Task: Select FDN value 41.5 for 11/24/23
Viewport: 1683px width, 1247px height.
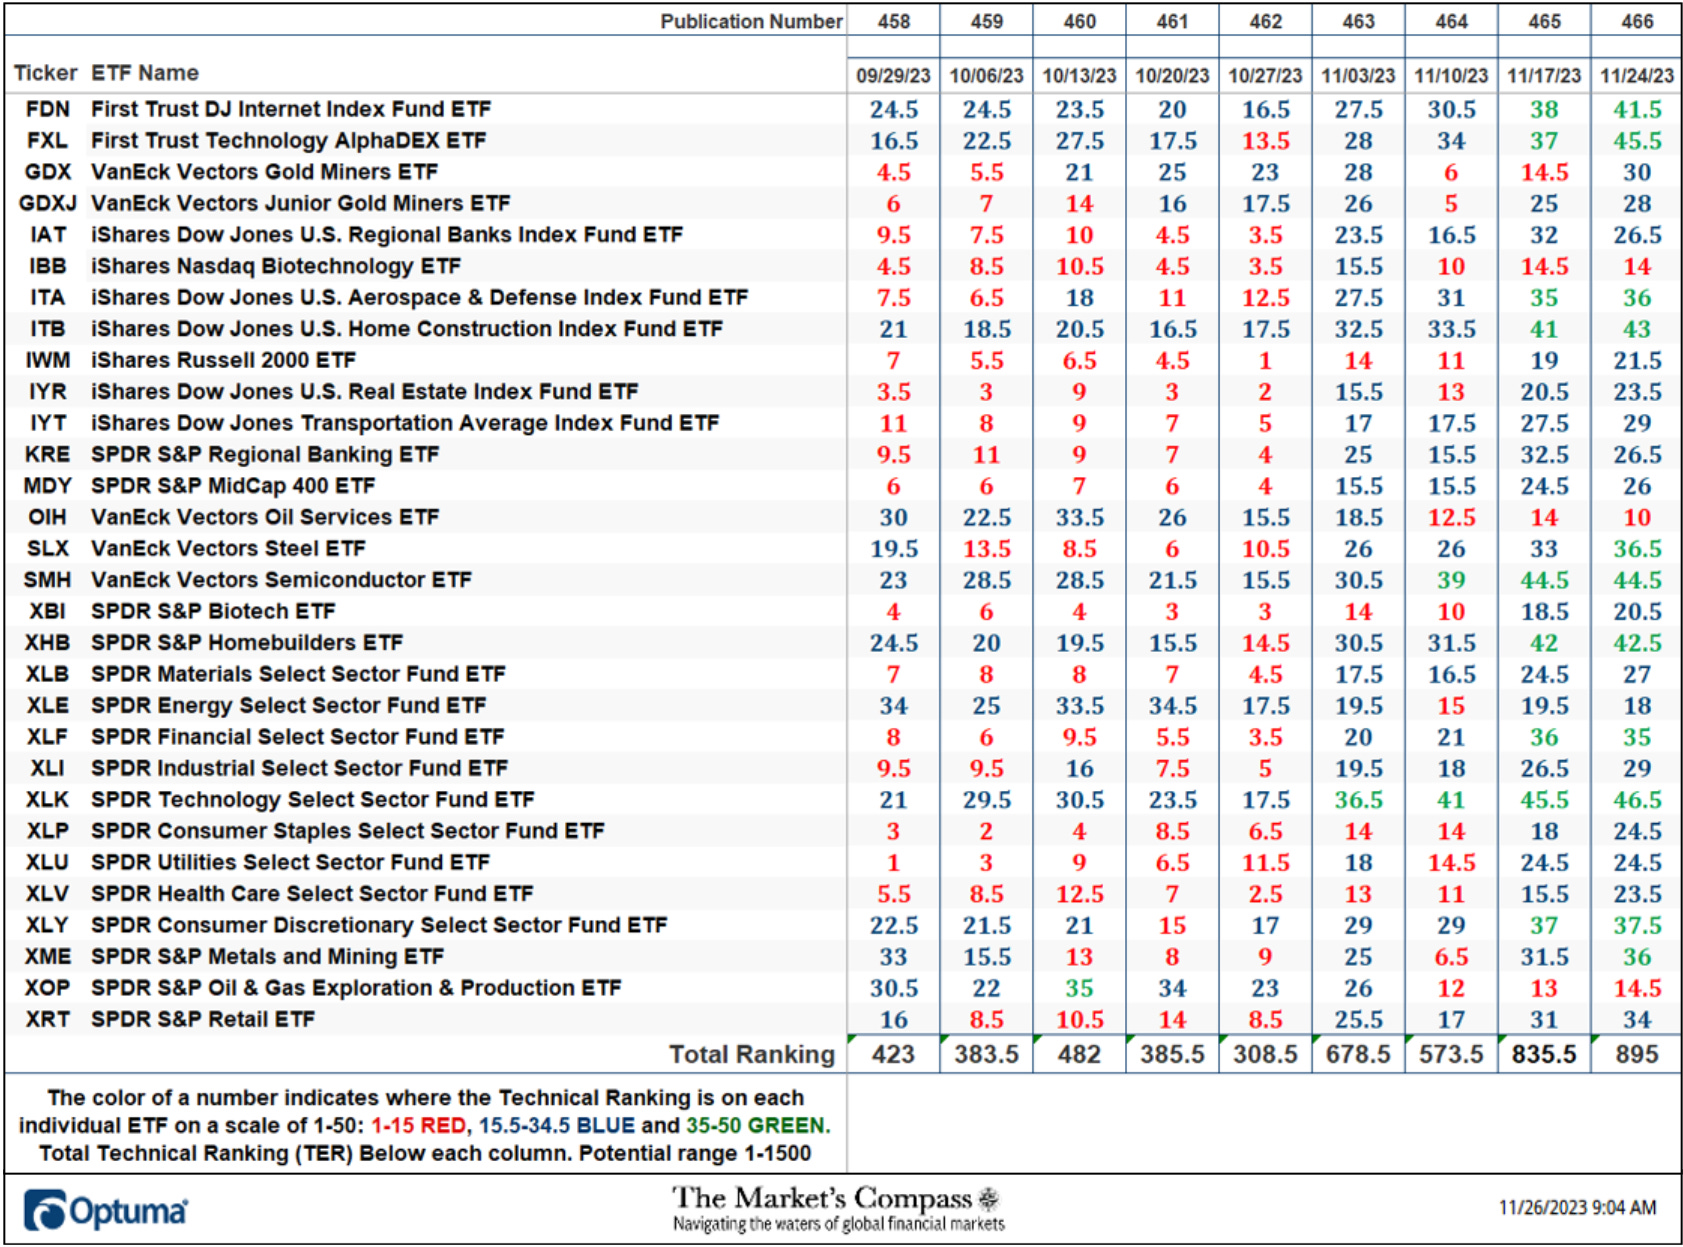Action: click(x=1637, y=109)
